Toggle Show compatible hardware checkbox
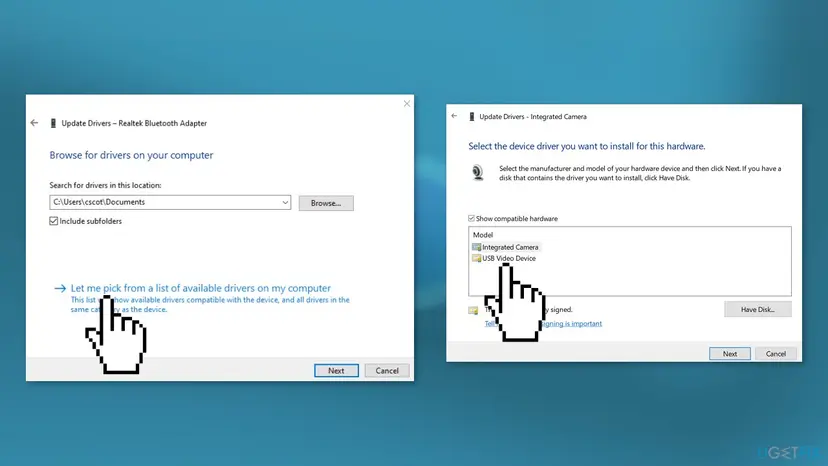Screen dimensions: 828x466 (x=471, y=218)
